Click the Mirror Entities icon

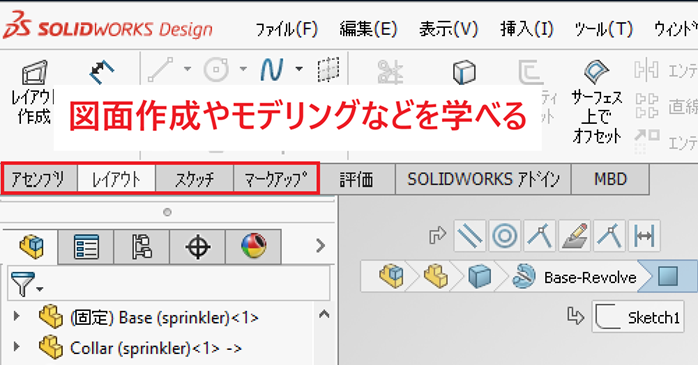(646, 70)
